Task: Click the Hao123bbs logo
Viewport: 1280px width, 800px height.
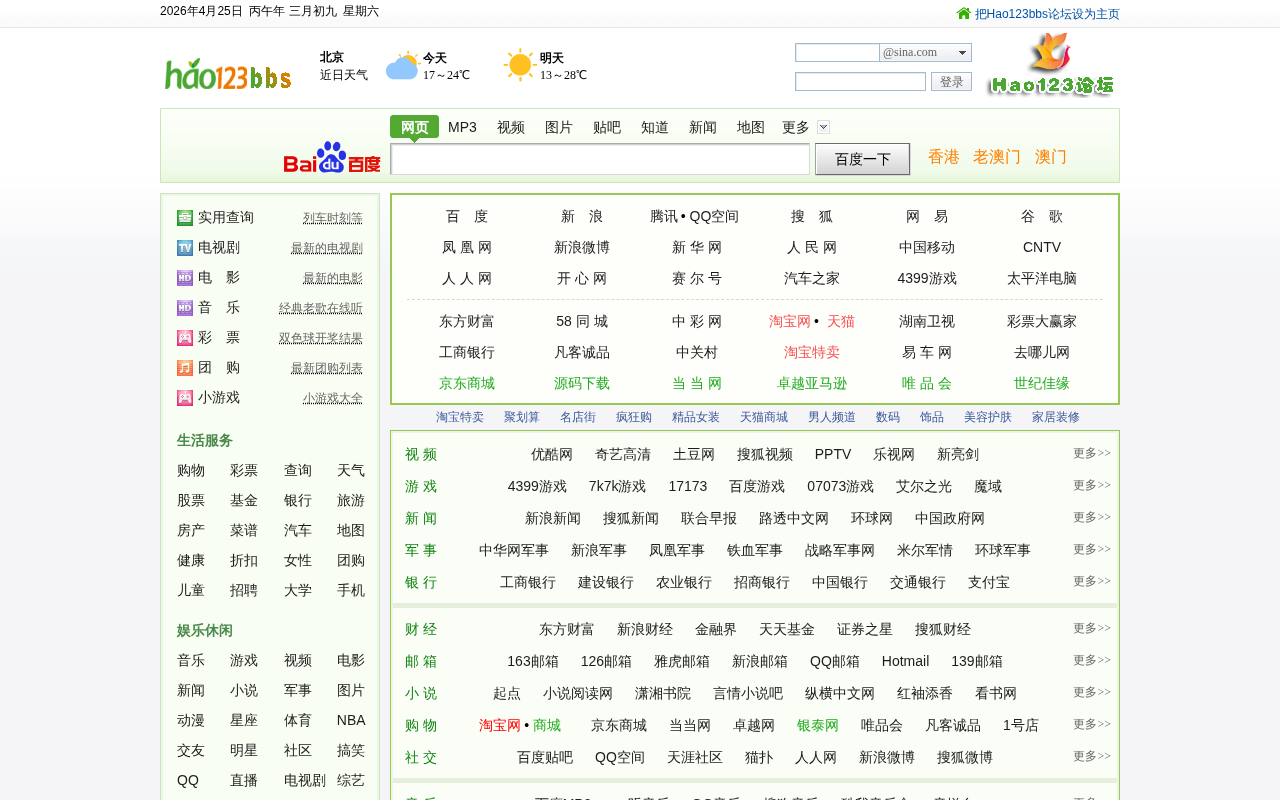Action: tap(228, 74)
